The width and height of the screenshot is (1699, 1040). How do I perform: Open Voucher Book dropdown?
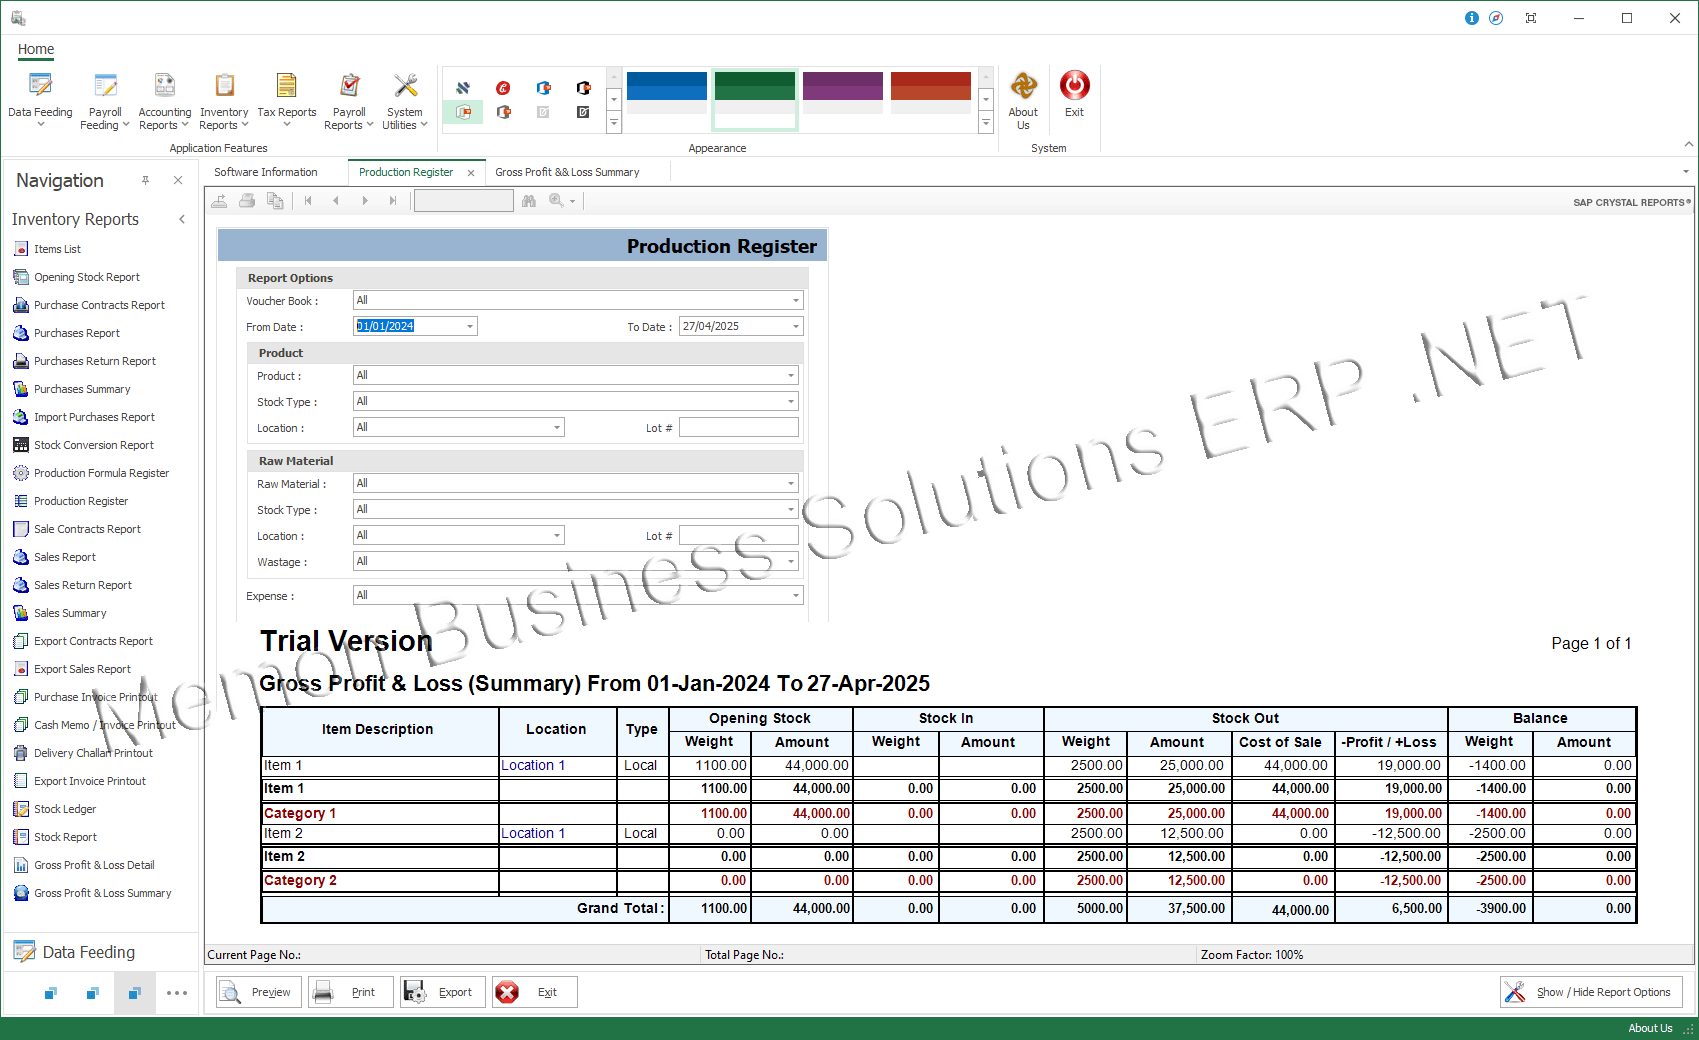pyautogui.click(x=796, y=300)
